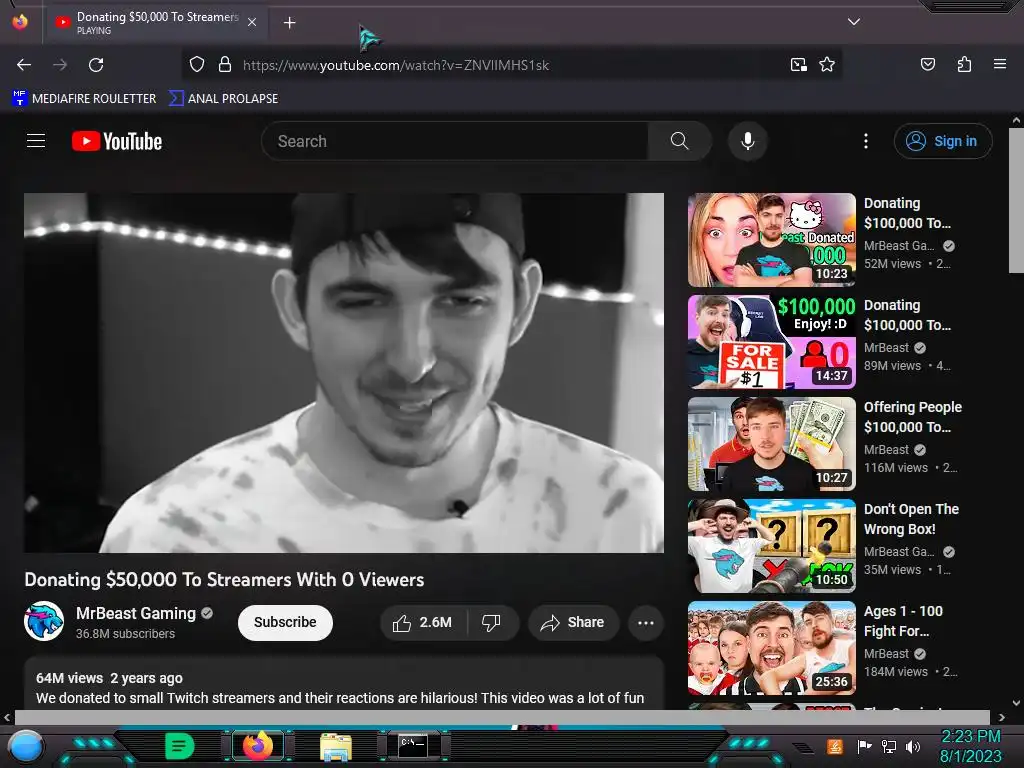1024x768 pixels.
Task: Switch to Firefox on the taskbar
Action: (258, 746)
